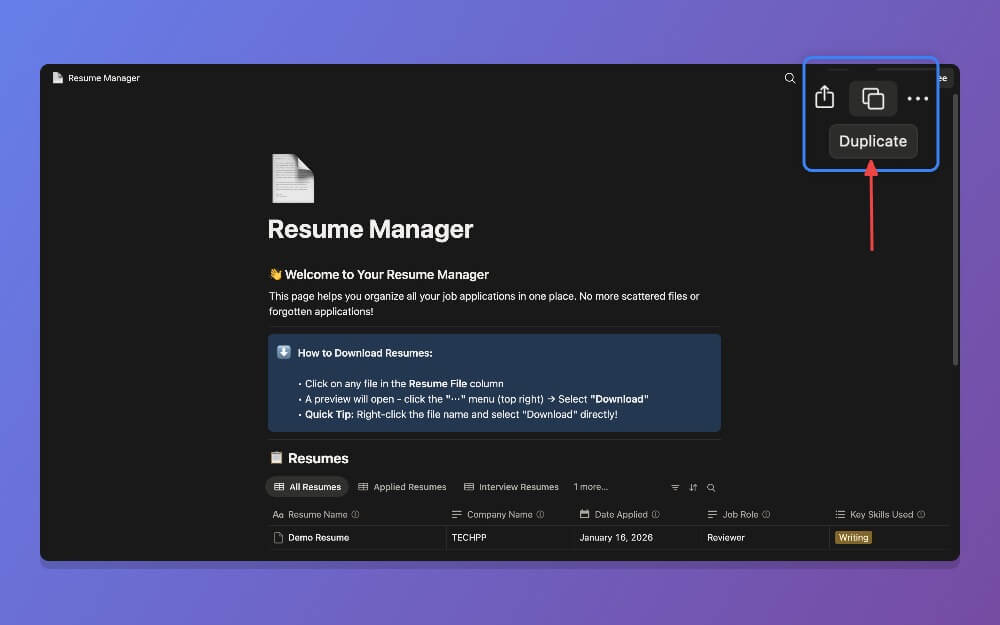
Task: Open the three-dot options icon
Action: point(917,97)
